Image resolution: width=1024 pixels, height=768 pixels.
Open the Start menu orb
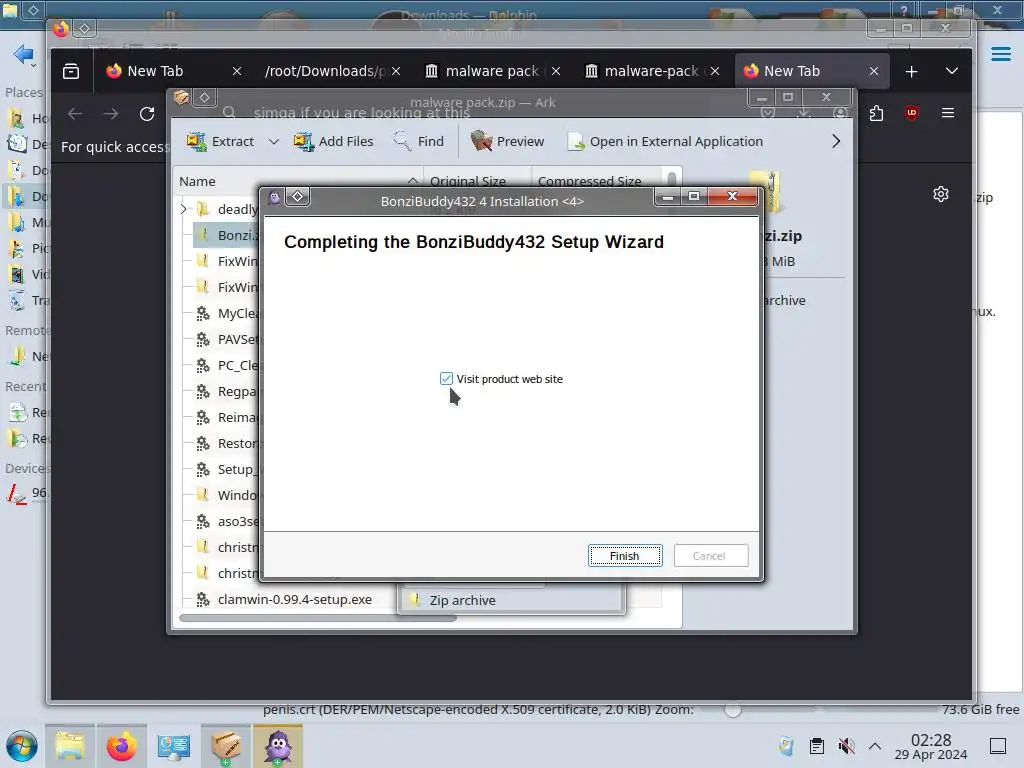22,746
